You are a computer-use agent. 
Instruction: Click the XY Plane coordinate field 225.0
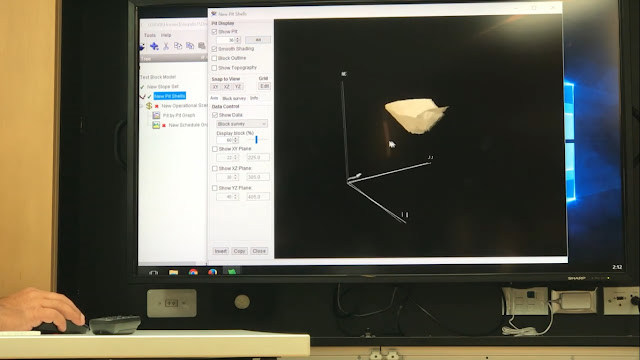coord(258,157)
